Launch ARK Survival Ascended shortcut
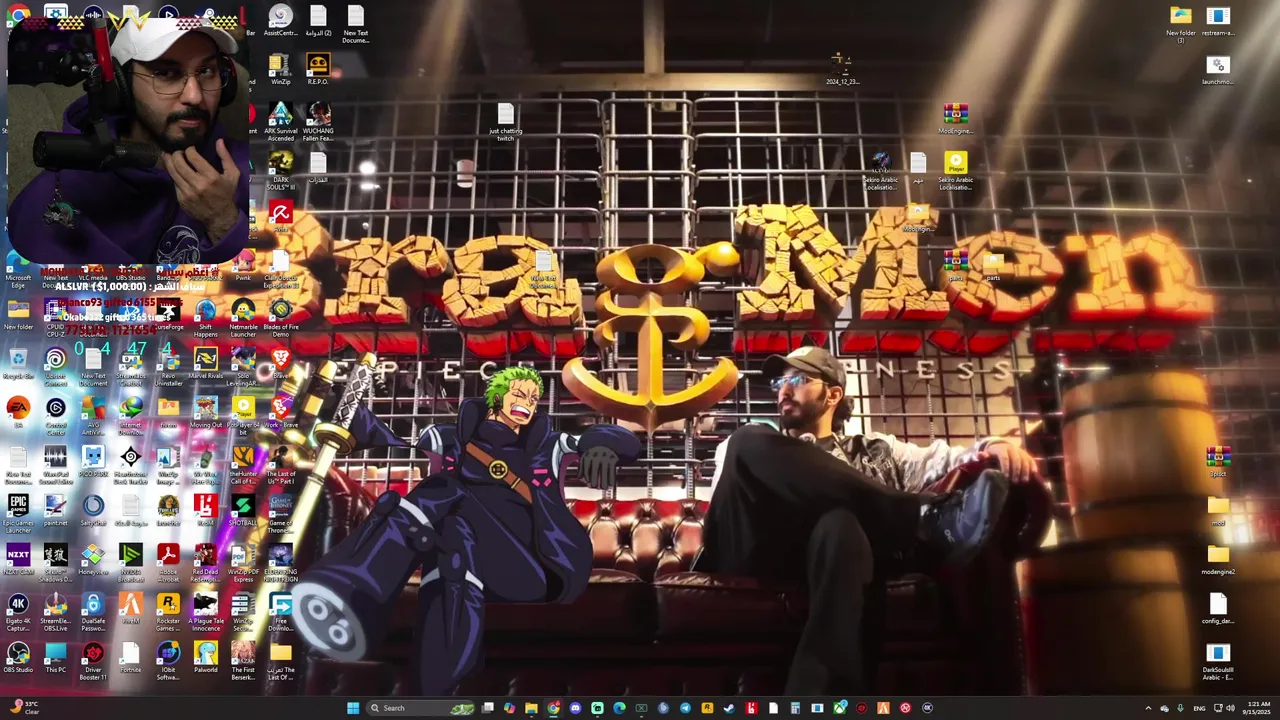The image size is (1280, 720). [281, 121]
